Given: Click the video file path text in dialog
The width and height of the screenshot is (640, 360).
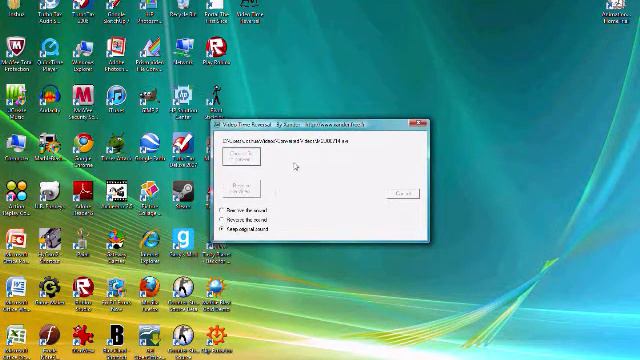Looking at the screenshot, I should (285, 141).
